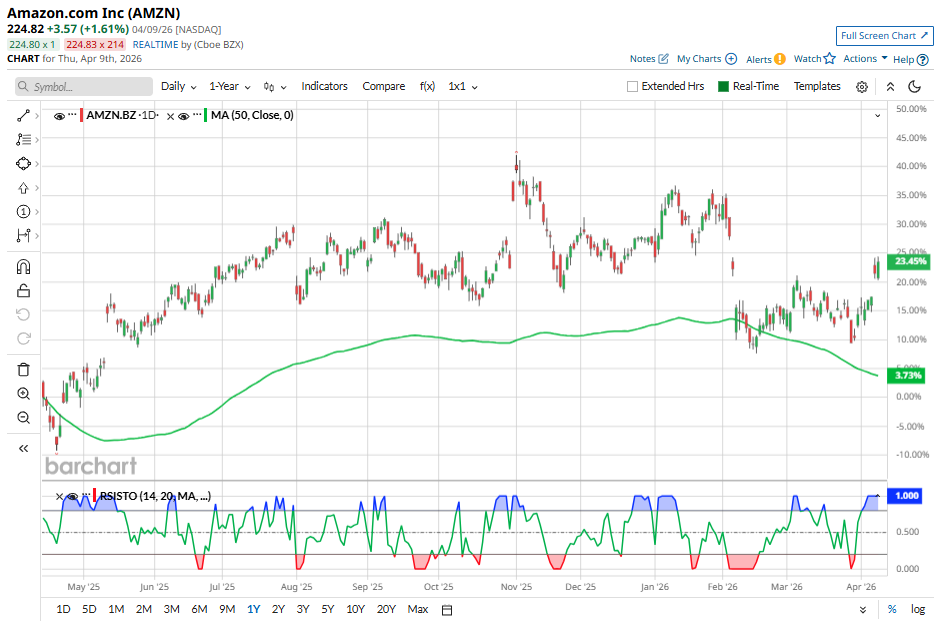Click the lock drawings icon
The image size is (943, 624).
[x=23, y=291]
